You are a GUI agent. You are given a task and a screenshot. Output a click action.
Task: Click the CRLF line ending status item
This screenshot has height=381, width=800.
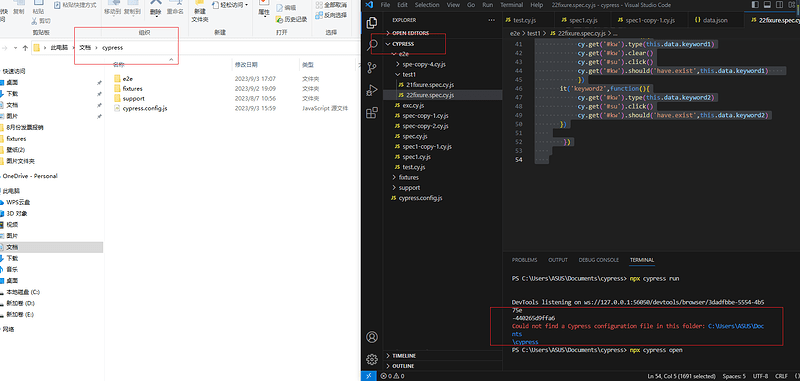coord(781,376)
